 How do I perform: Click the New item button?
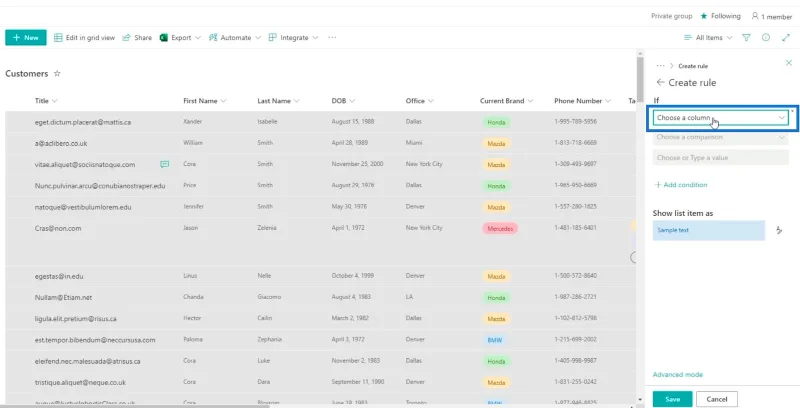click(26, 37)
